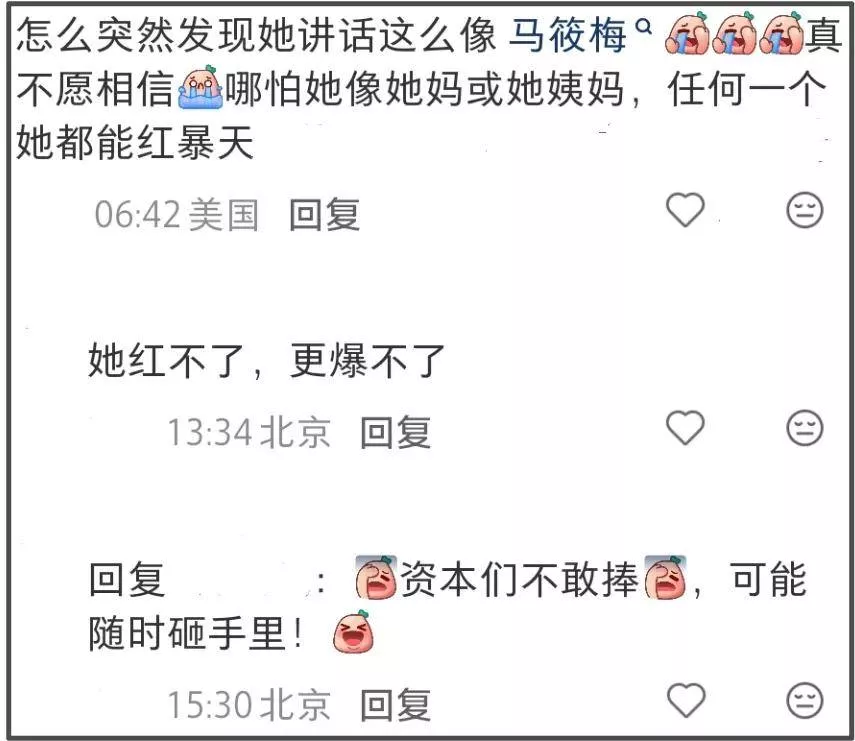Like the 15:30 北京 comment with heart icon
Viewport: 855px width, 741px height.
[x=685, y=700]
